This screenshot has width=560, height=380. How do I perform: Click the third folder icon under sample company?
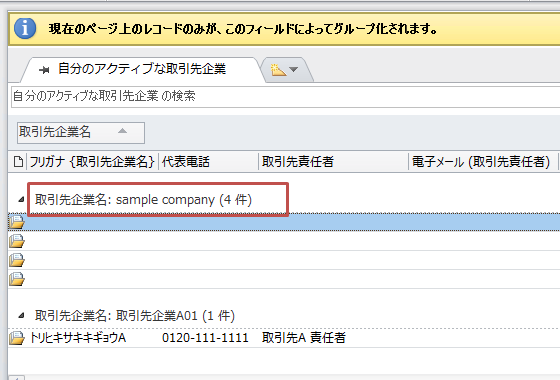click(x=16, y=260)
